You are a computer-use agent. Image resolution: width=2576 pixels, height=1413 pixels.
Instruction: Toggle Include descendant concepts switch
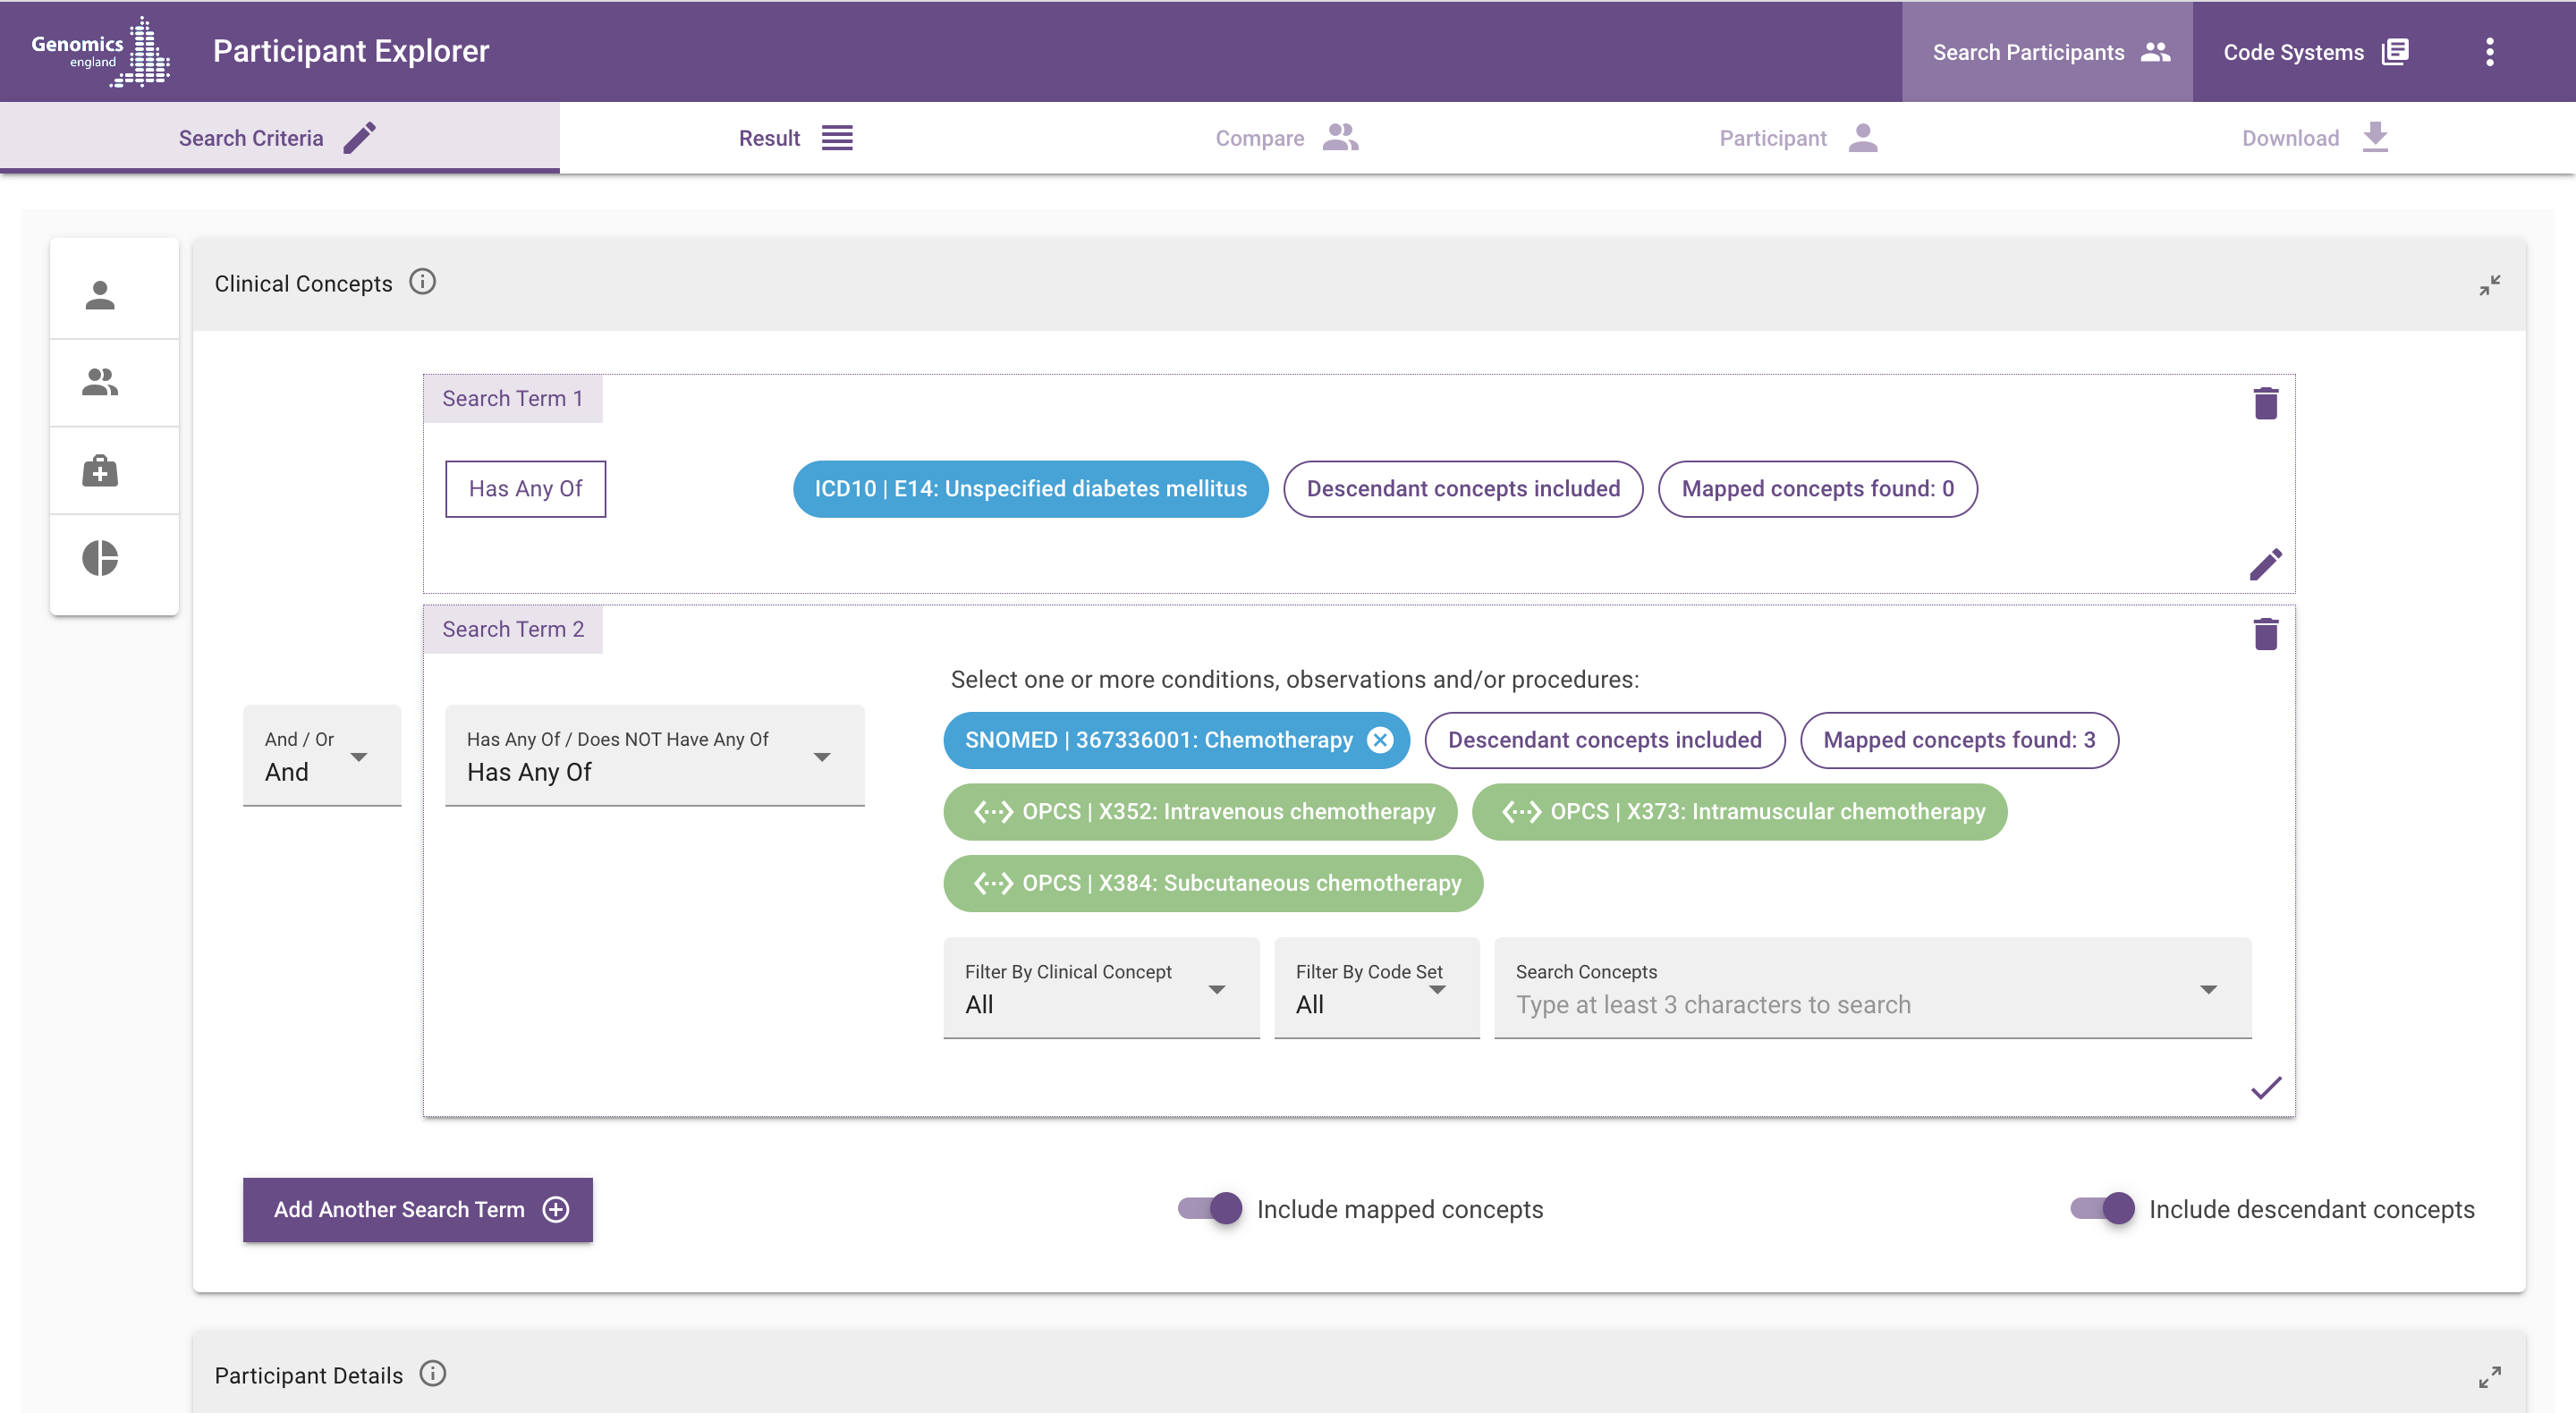2102,1209
